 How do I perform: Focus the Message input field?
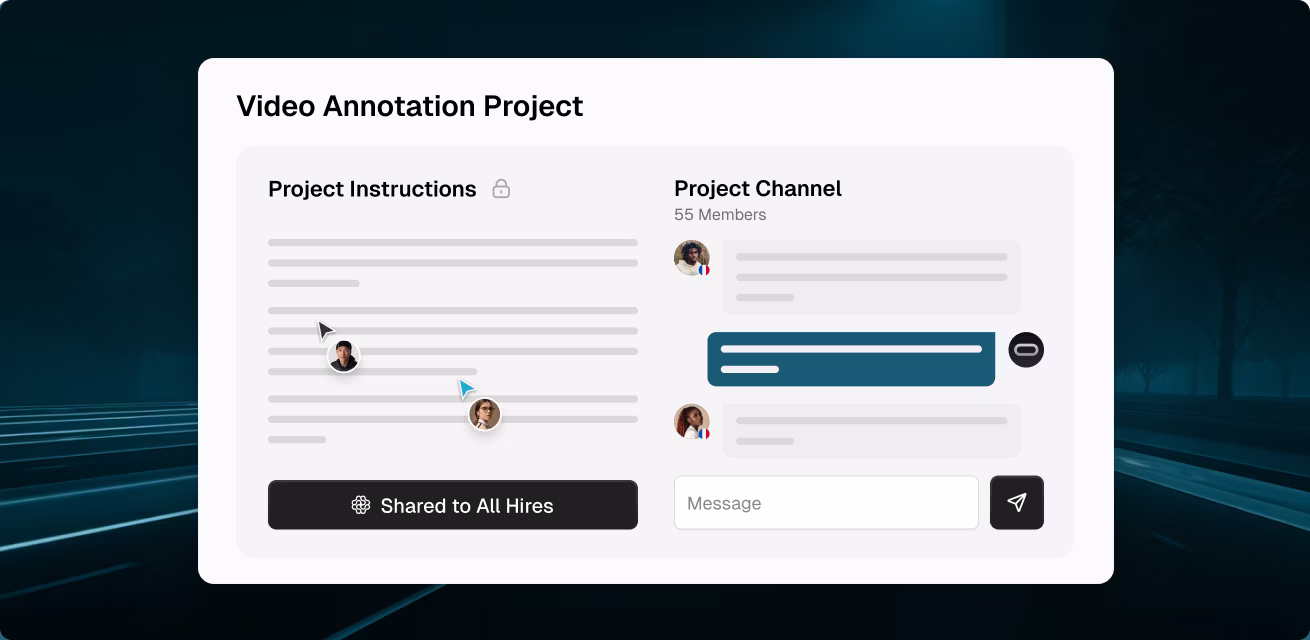pos(826,503)
